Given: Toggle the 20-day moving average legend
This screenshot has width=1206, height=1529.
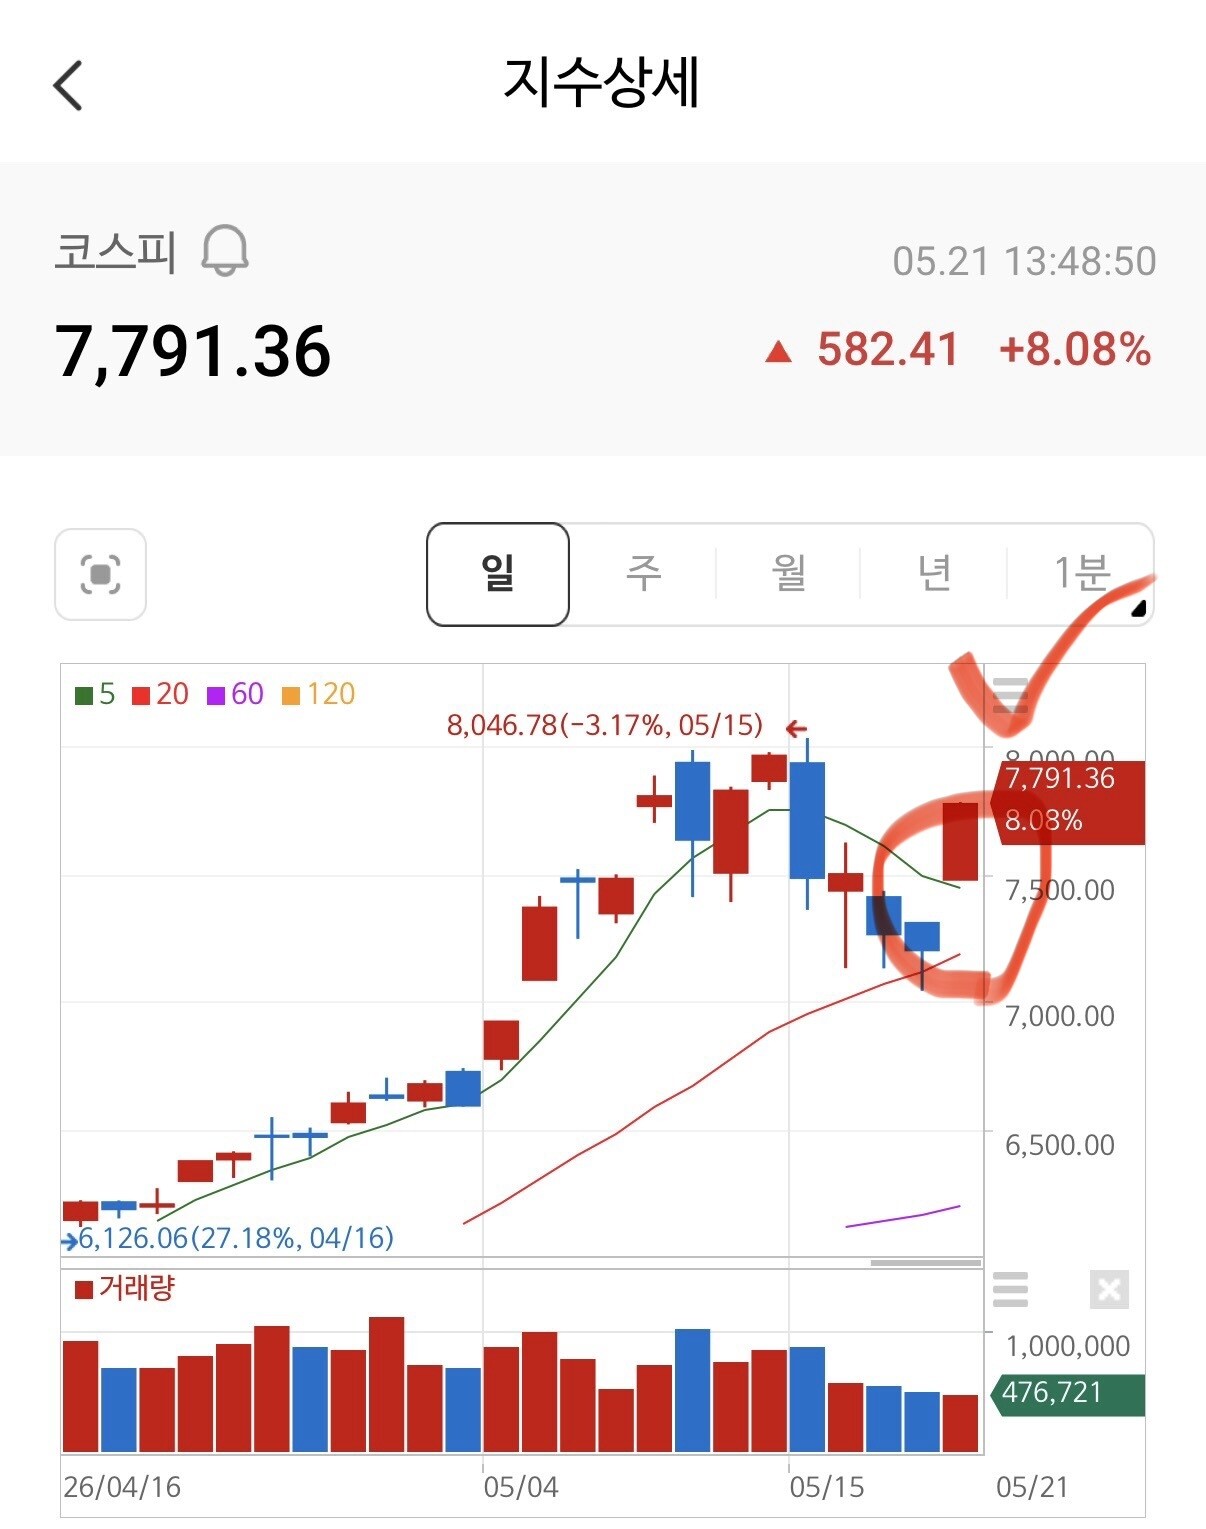Looking at the screenshot, I should tap(160, 694).
